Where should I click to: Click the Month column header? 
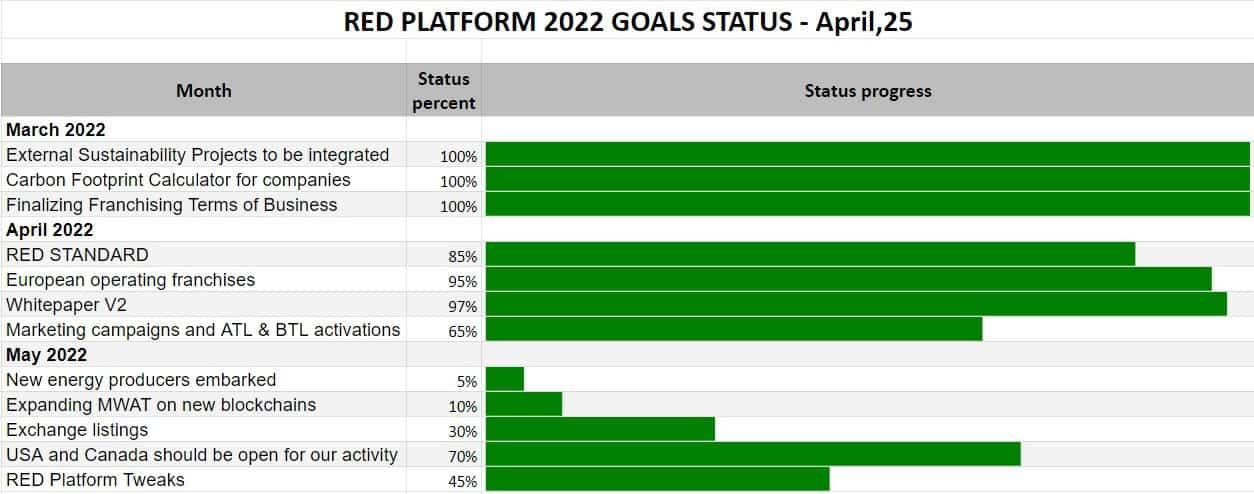(203, 90)
